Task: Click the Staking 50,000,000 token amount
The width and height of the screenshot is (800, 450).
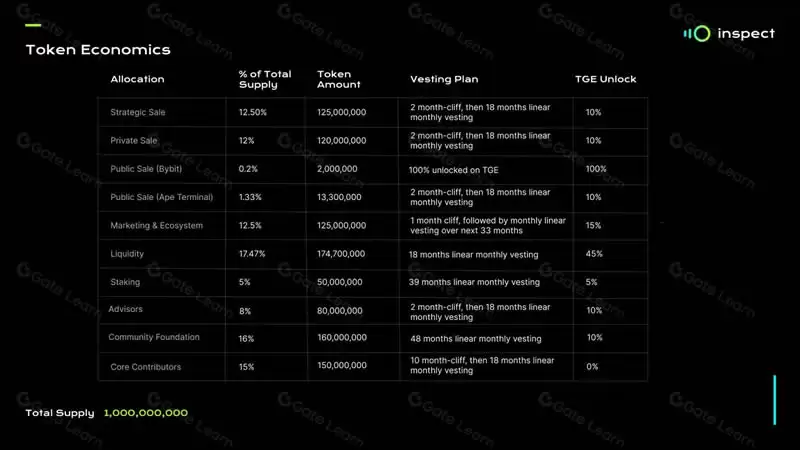Action: pos(341,282)
